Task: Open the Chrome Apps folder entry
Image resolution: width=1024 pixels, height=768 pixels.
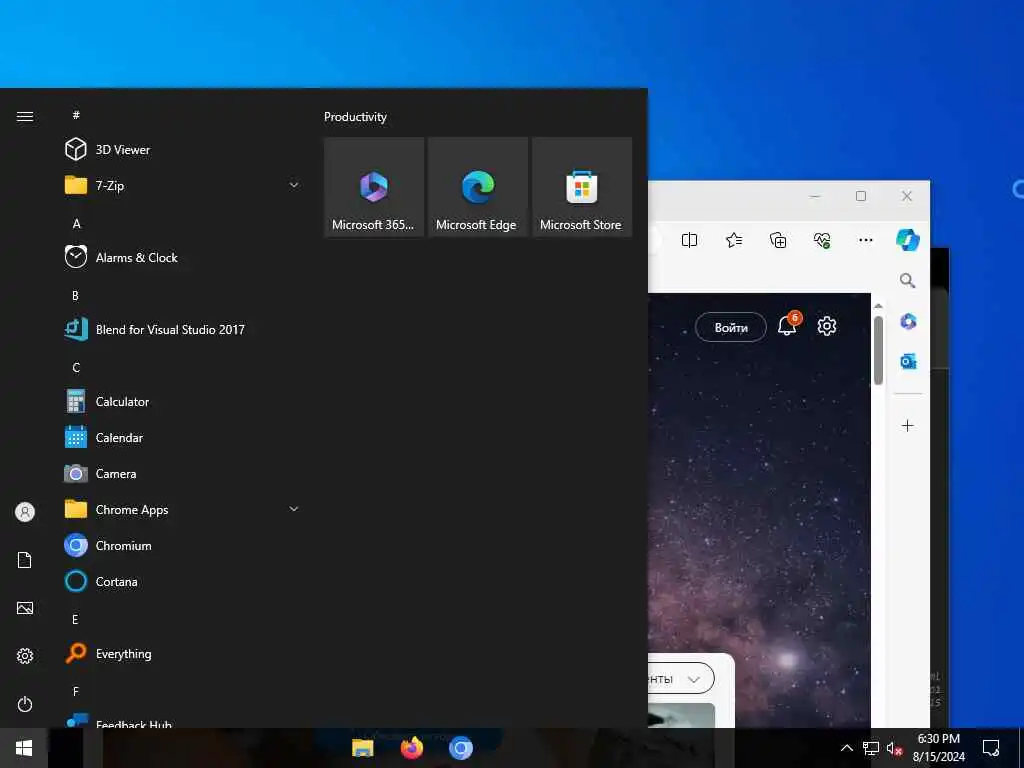Action: coord(183,509)
